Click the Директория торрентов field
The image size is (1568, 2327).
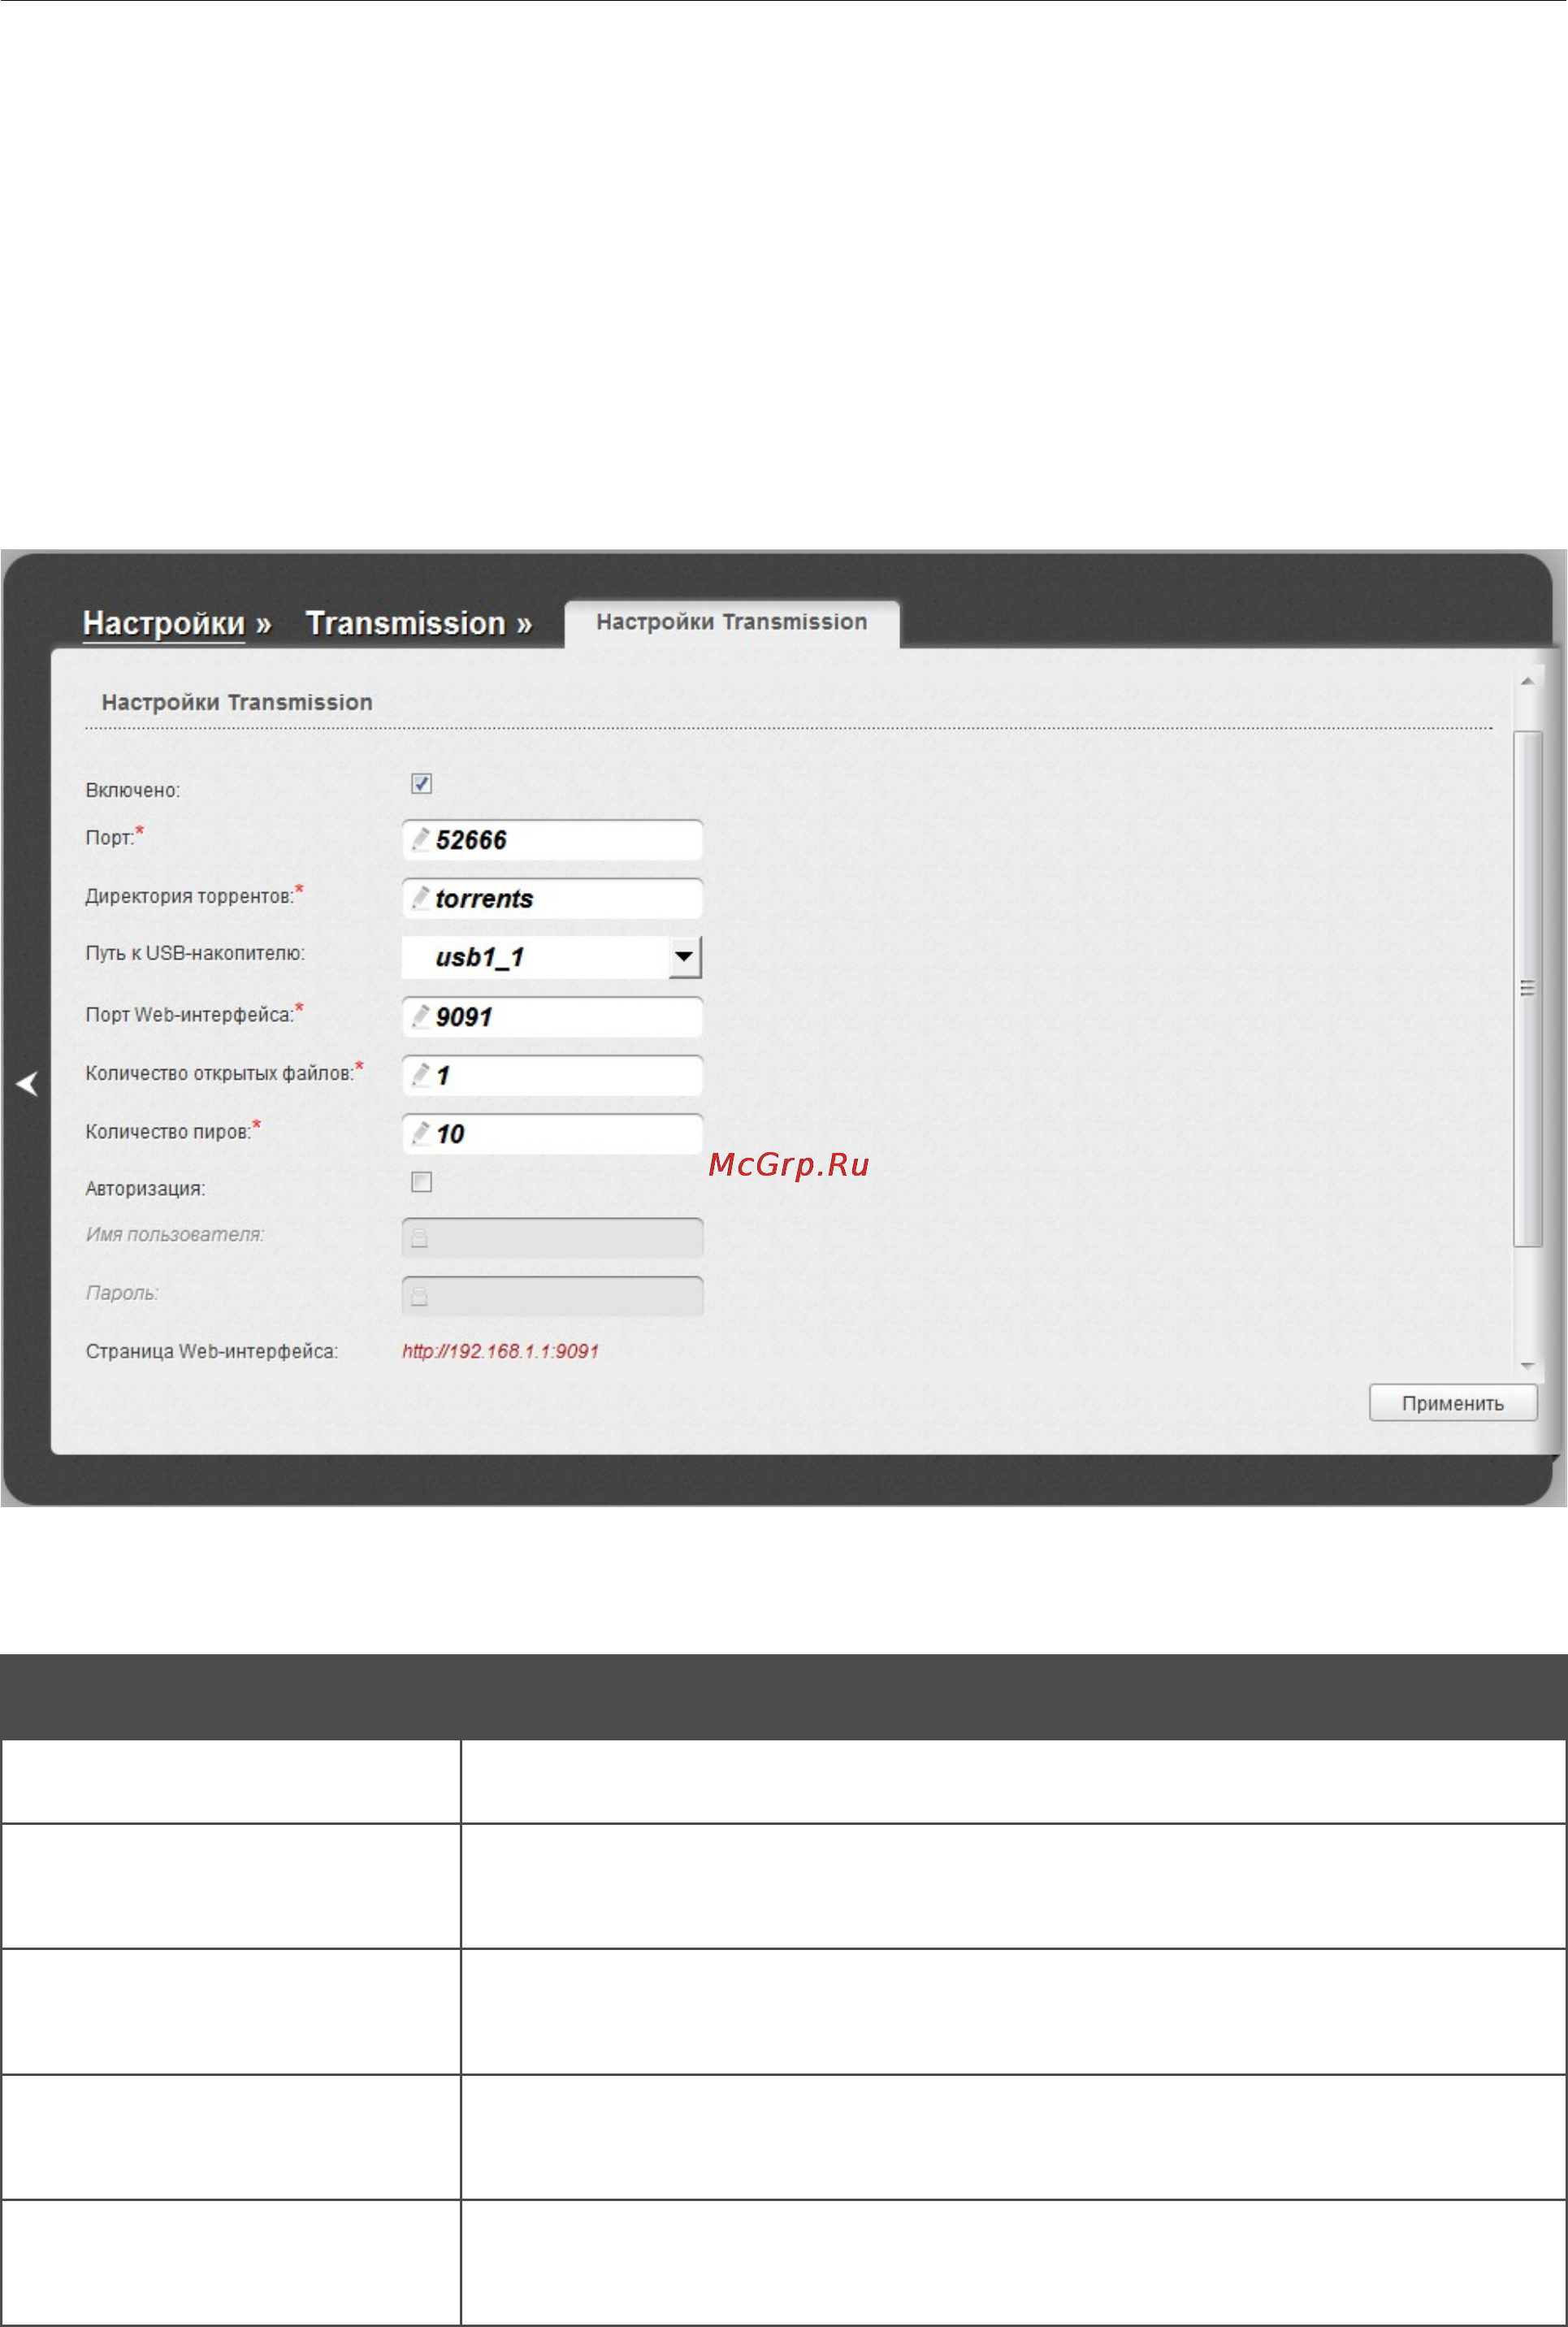[x=552, y=898]
